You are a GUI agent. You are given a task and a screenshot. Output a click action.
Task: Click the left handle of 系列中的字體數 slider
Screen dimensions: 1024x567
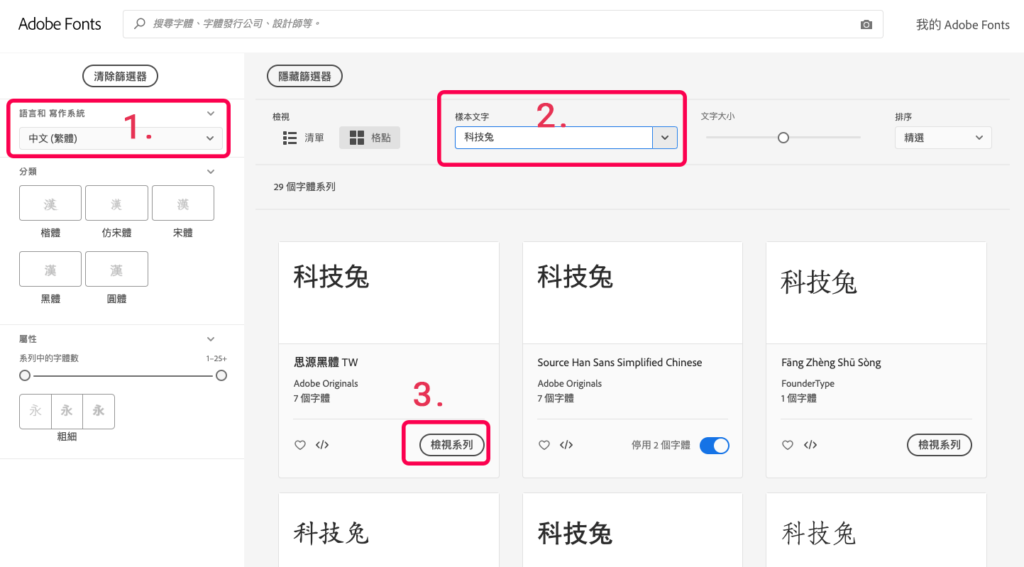25,376
